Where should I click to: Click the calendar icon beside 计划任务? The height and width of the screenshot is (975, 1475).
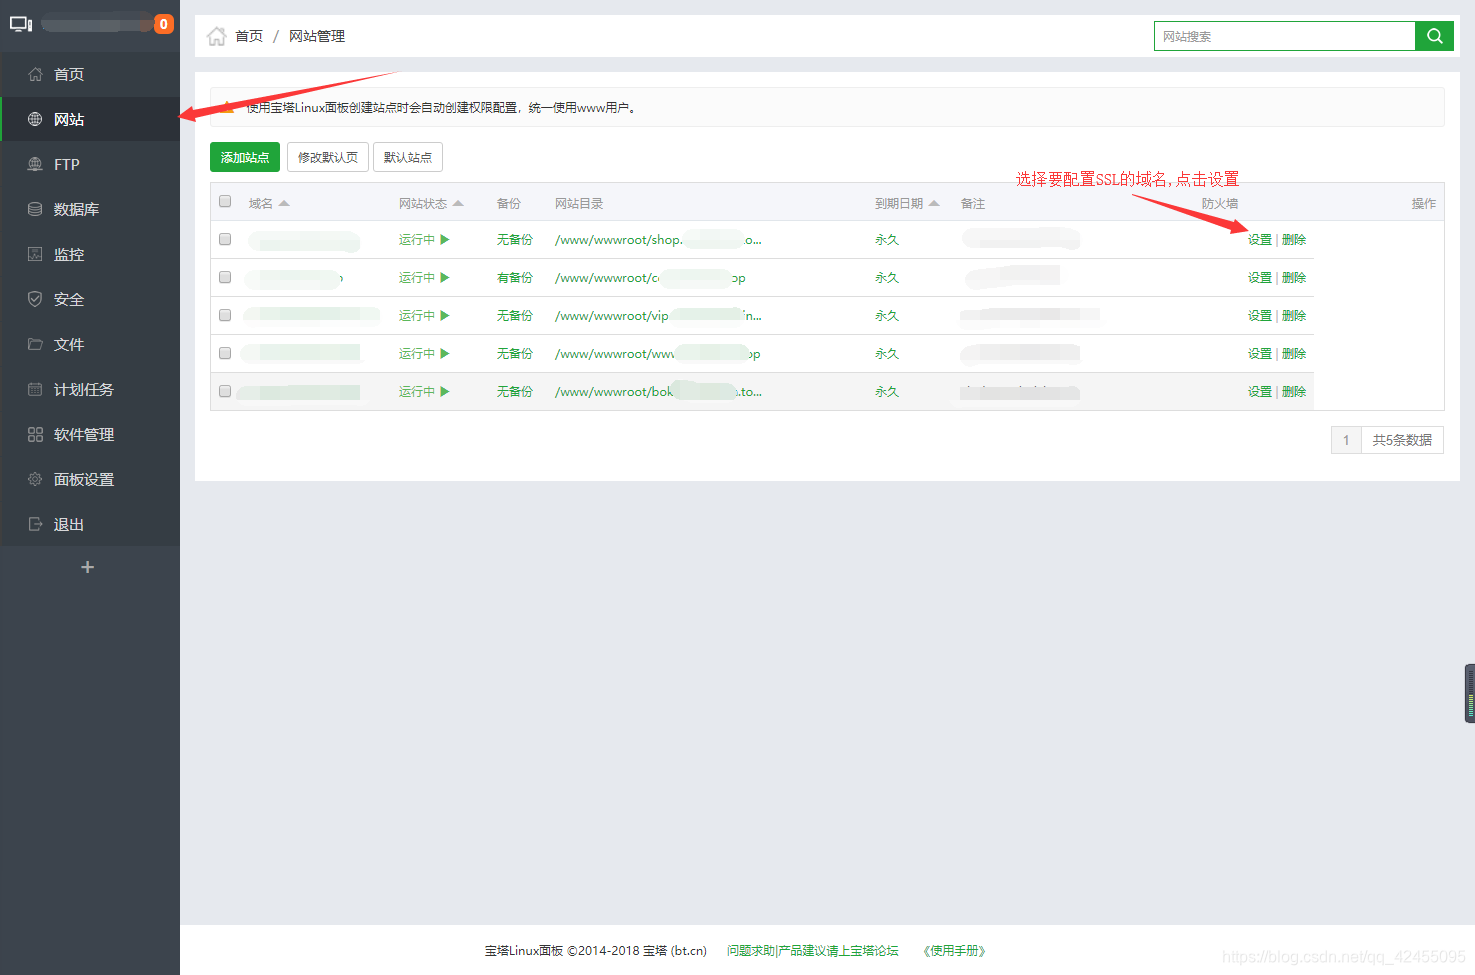pyautogui.click(x=35, y=389)
